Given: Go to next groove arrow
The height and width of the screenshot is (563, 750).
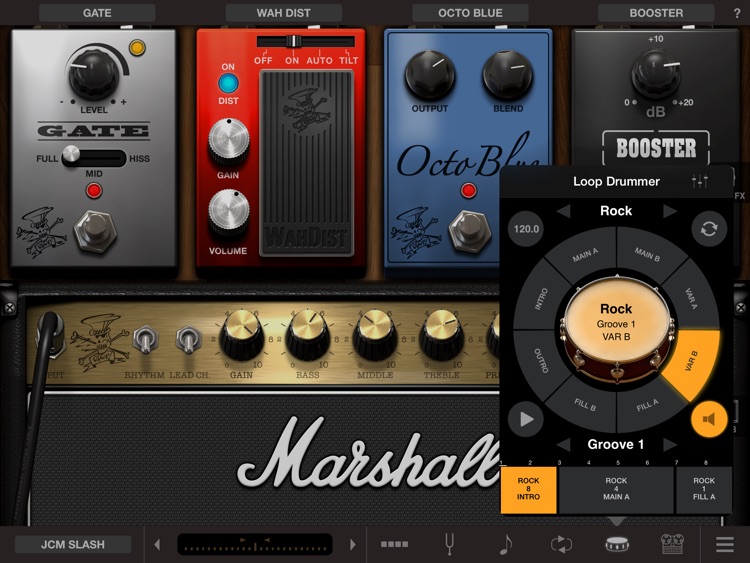Looking at the screenshot, I should pyautogui.click(x=670, y=445).
